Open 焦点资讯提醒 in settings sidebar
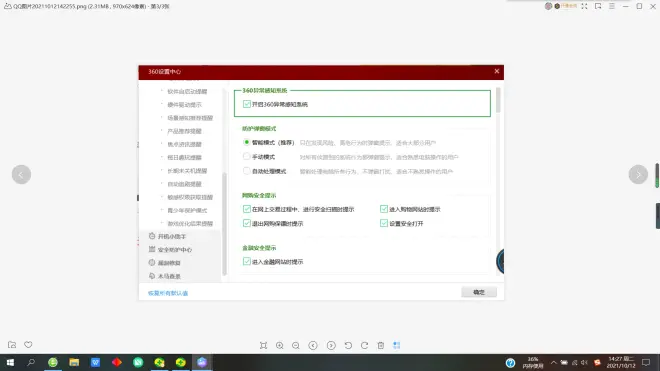 [x=184, y=144]
